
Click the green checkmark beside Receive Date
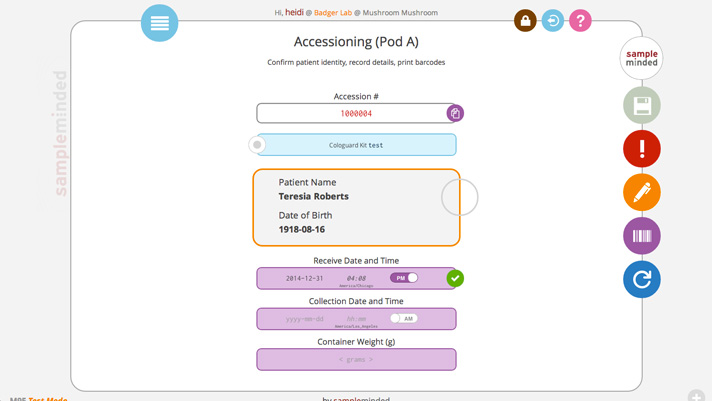[455, 278]
